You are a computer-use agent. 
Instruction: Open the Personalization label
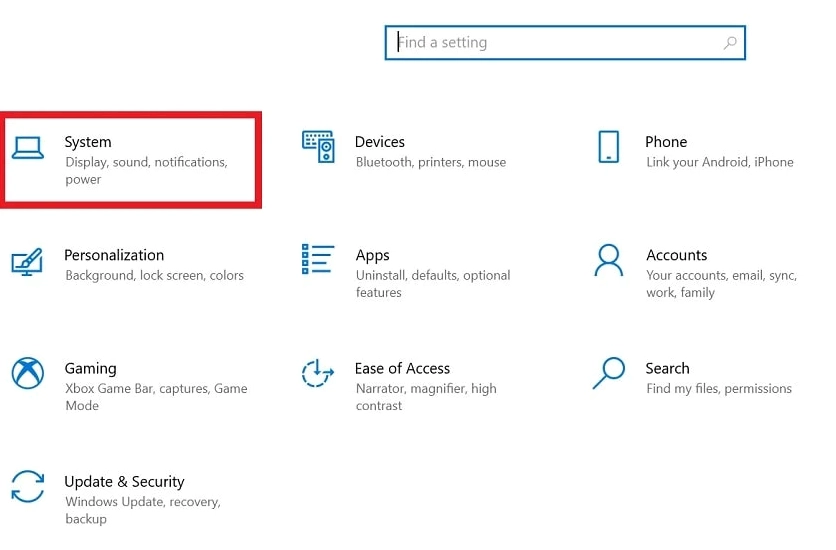coord(114,255)
